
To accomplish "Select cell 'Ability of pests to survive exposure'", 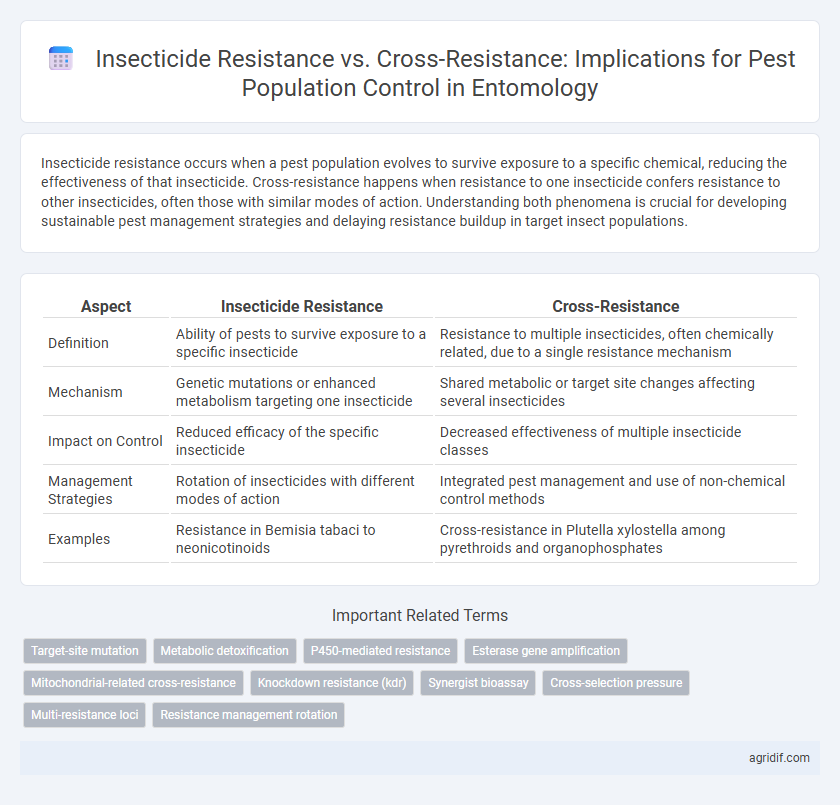I will (x=302, y=343).
